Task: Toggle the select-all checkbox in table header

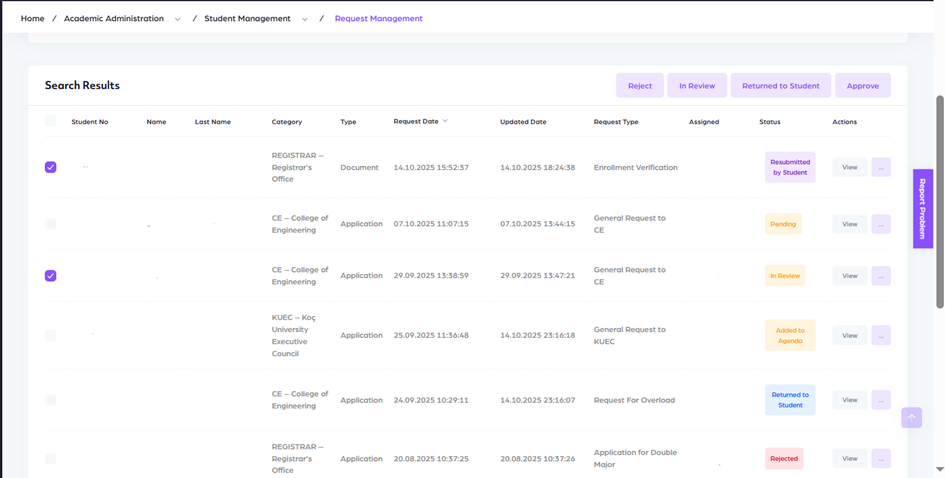Action: (x=51, y=122)
